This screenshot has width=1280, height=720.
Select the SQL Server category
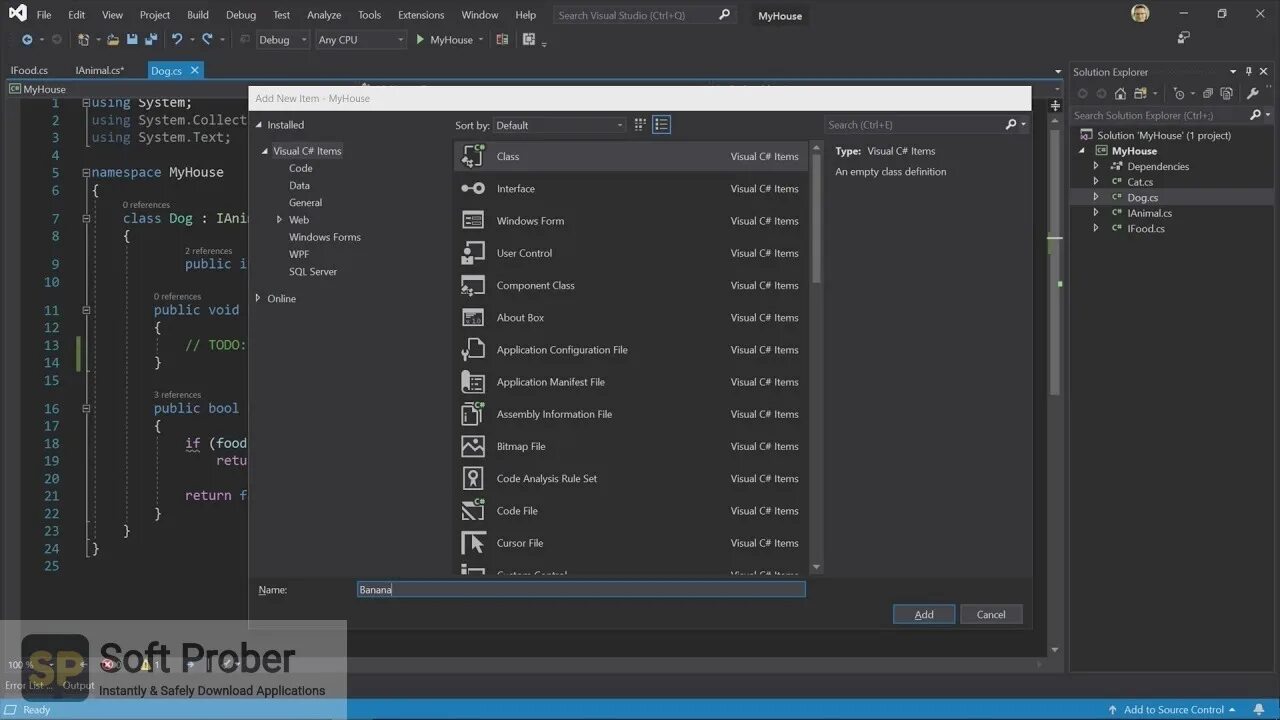(313, 271)
